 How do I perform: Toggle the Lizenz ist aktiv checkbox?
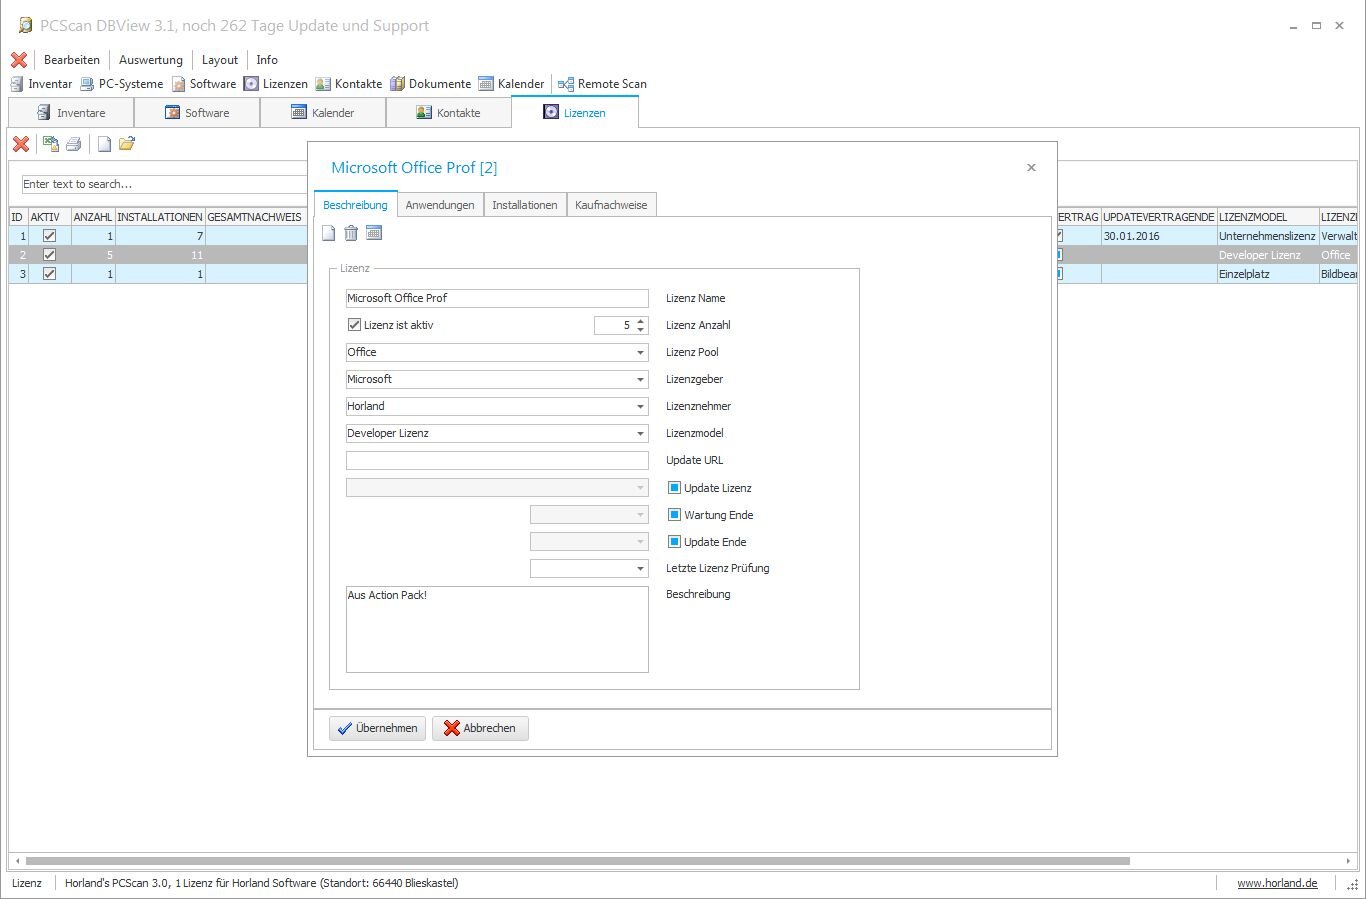coord(354,325)
